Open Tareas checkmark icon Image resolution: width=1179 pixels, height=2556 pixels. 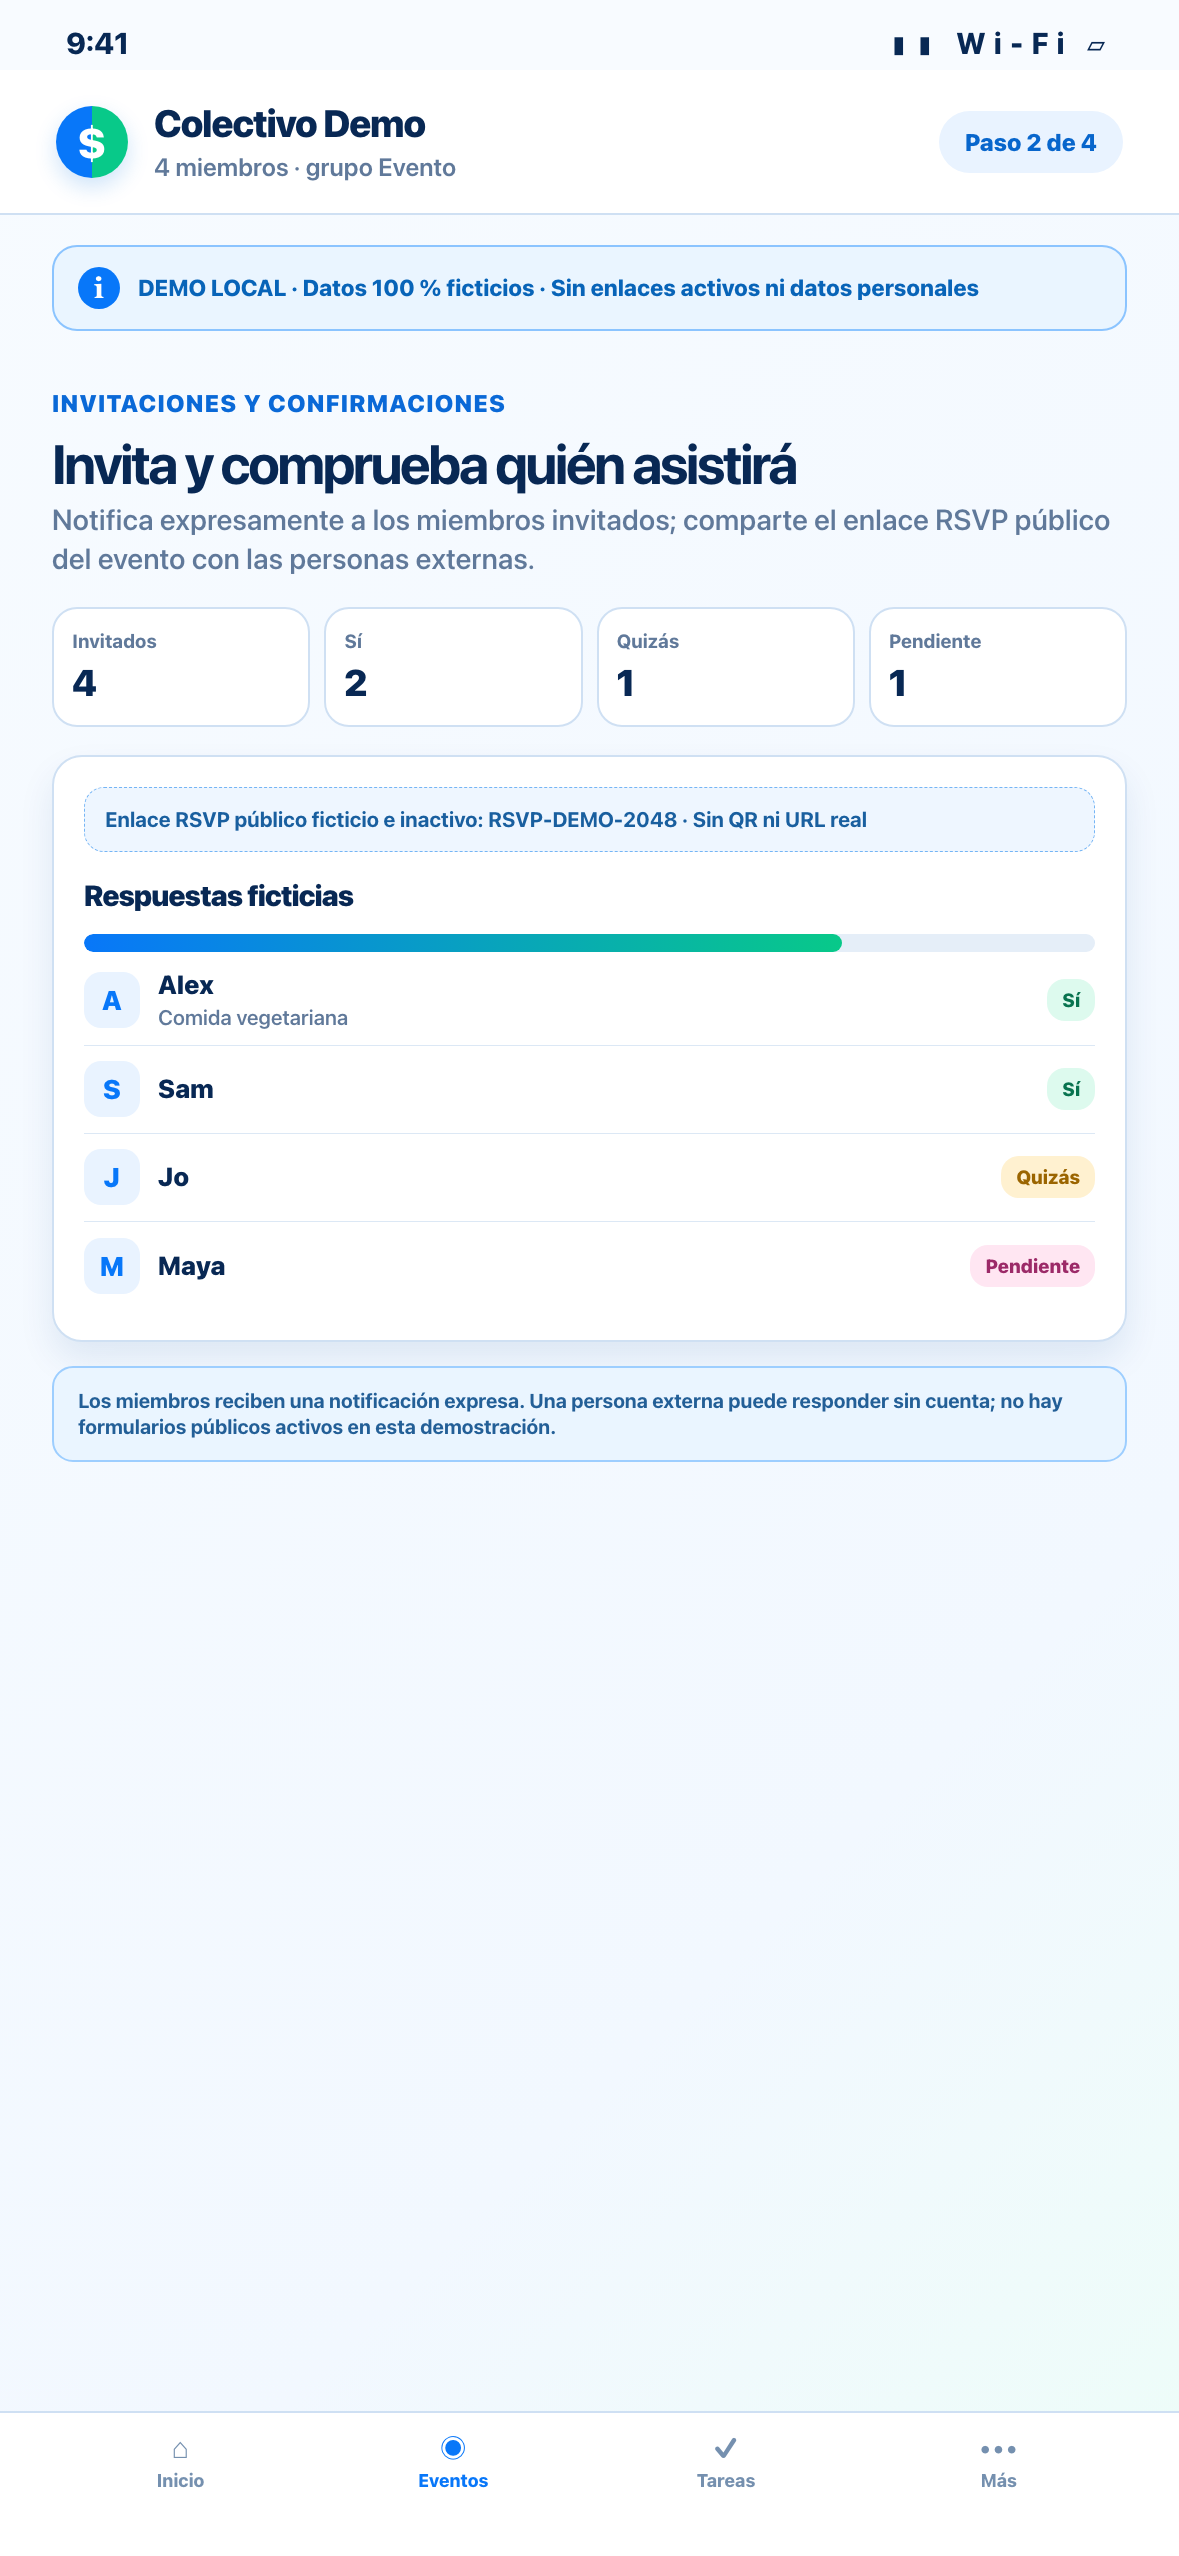(726, 2447)
